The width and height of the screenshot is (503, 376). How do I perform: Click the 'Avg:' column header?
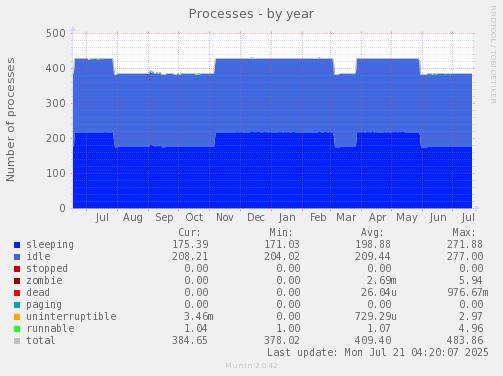click(x=372, y=232)
